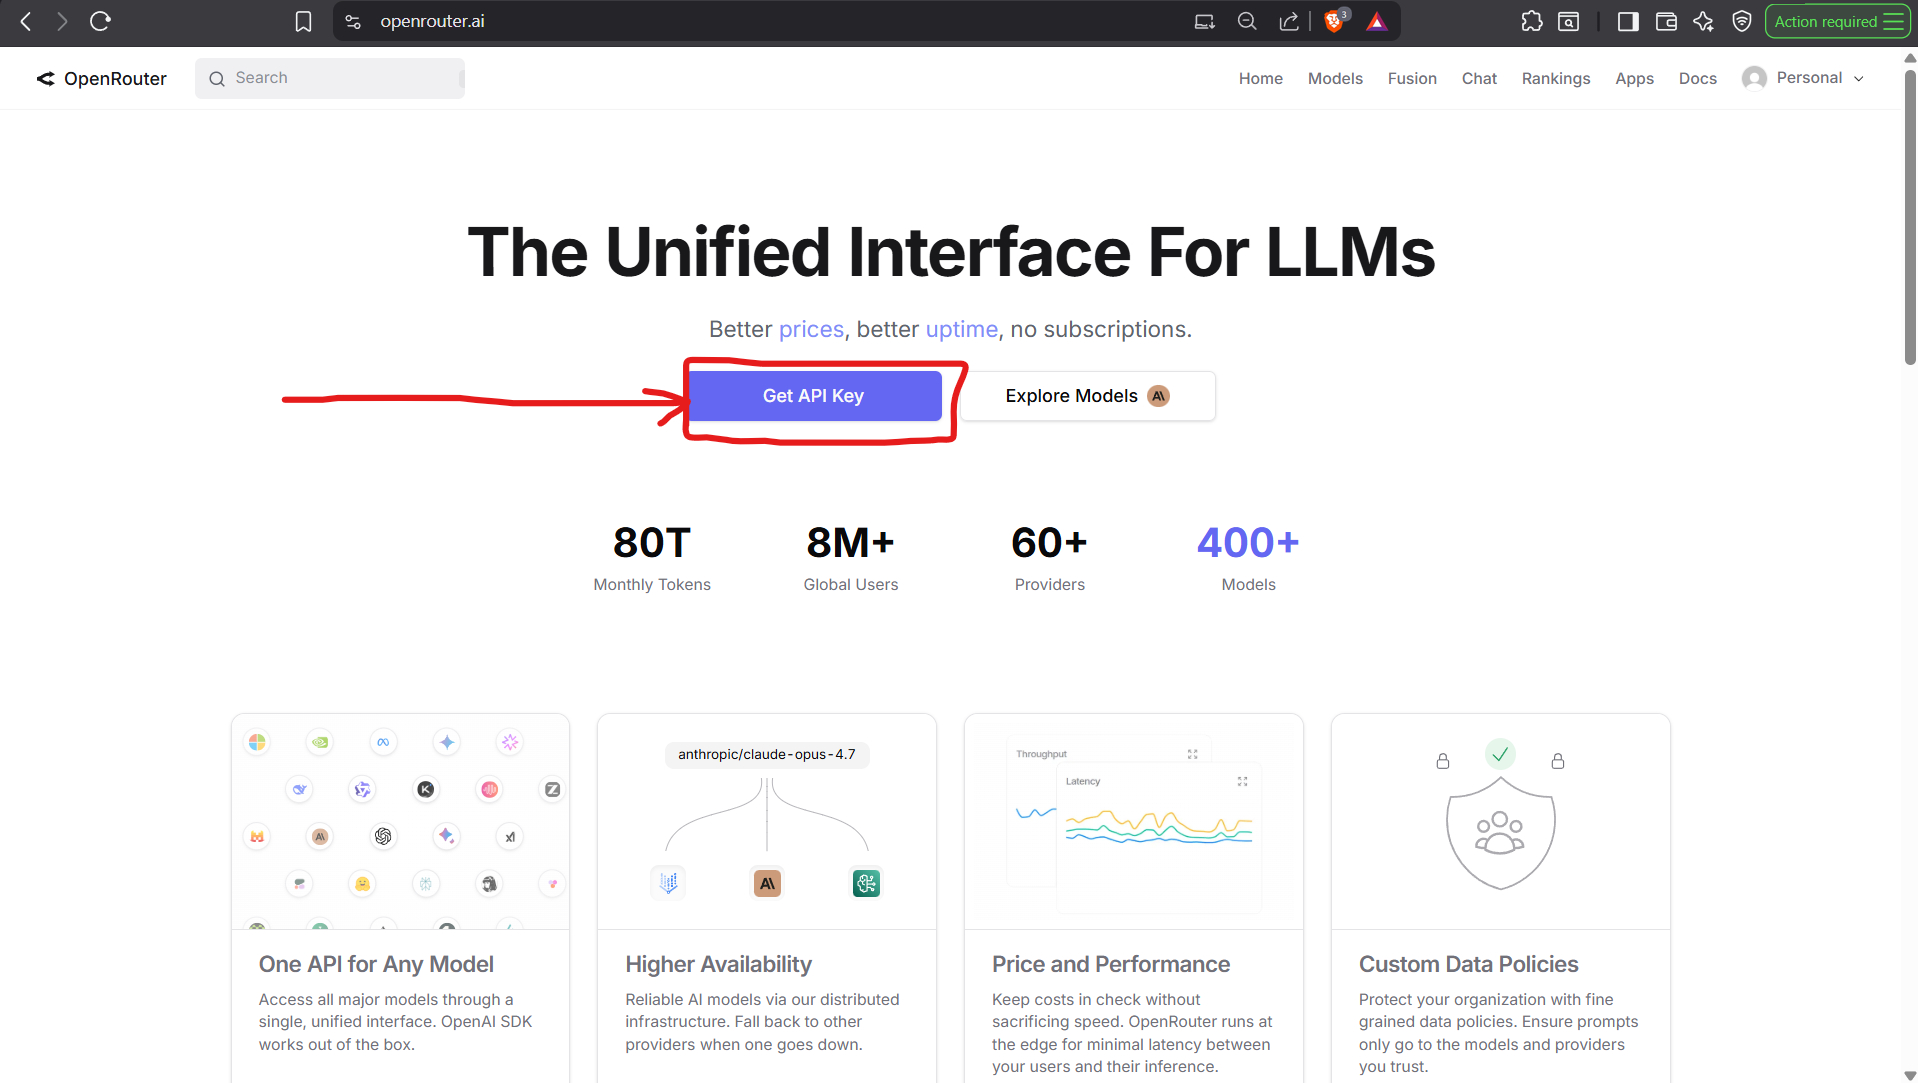Follow the 'uptime' link in tagline

pos(961,329)
